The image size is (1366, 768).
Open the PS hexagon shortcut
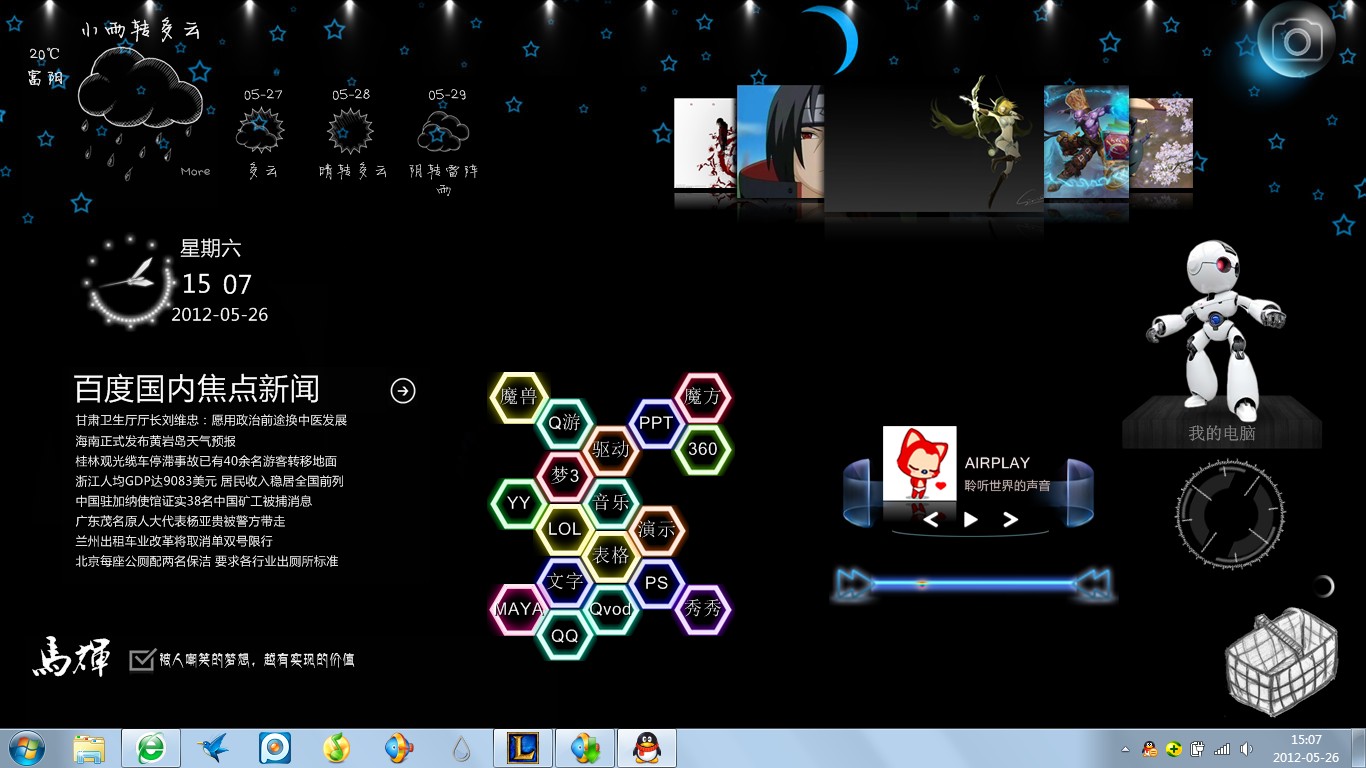pyautogui.click(x=656, y=583)
